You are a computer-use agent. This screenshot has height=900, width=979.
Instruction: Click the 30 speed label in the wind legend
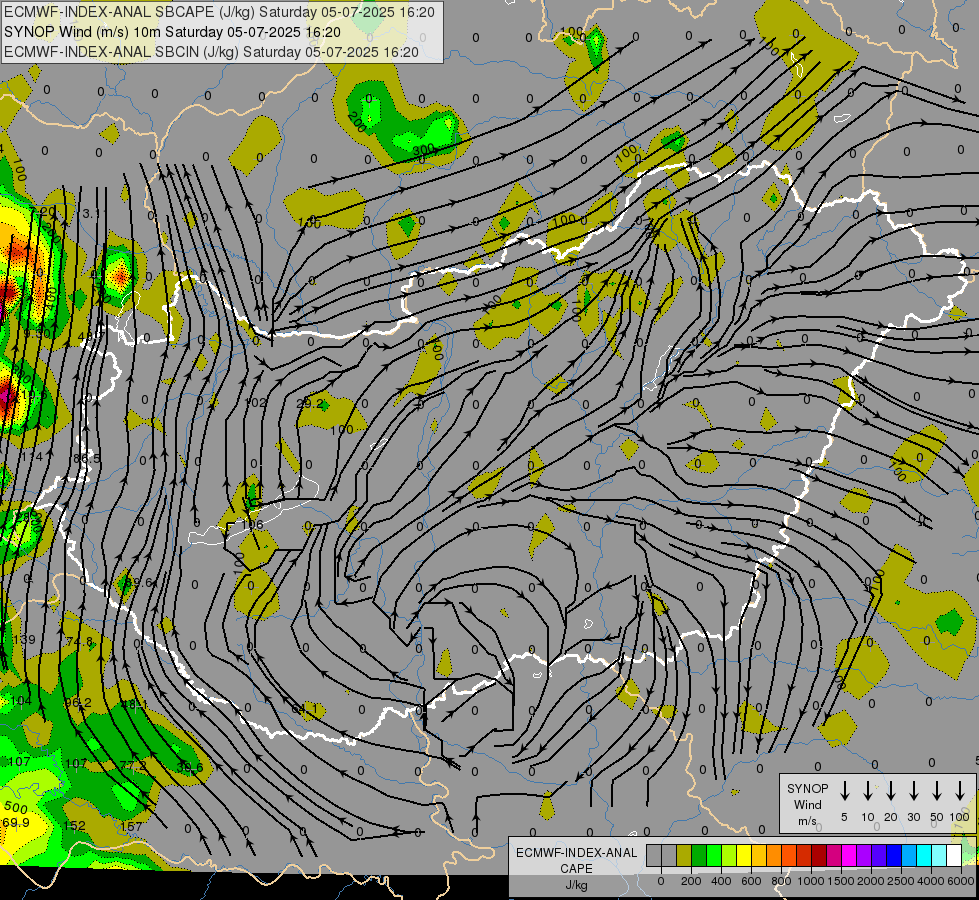click(913, 817)
